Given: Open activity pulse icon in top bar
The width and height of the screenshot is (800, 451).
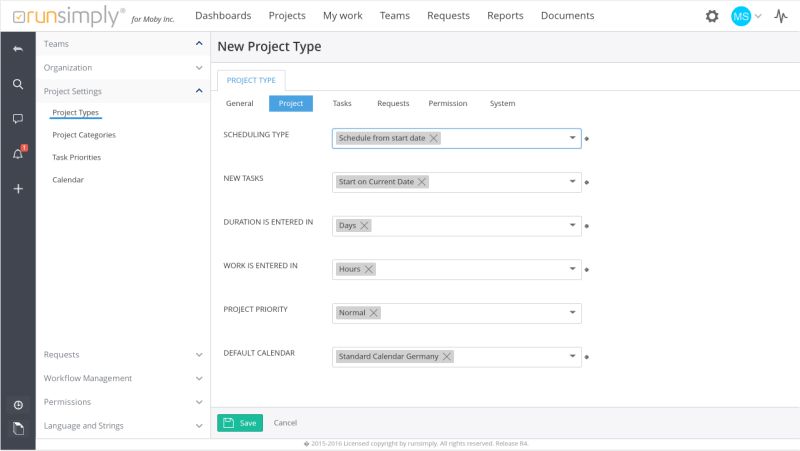Looking at the screenshot, I should tap(780, 16).
